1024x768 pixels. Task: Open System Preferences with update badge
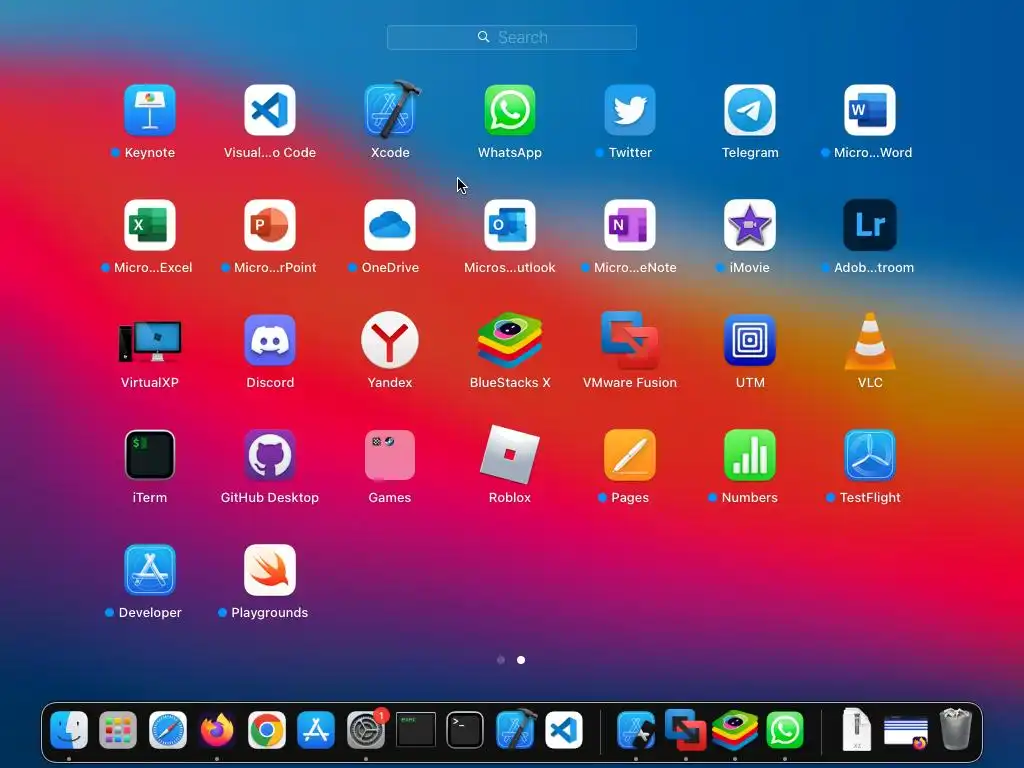[x=366, y=730]
